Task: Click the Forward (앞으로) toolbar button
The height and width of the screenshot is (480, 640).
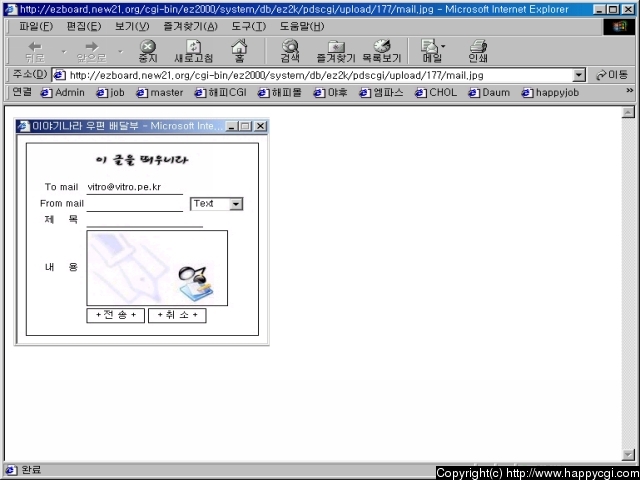Action: coord(91,51)
